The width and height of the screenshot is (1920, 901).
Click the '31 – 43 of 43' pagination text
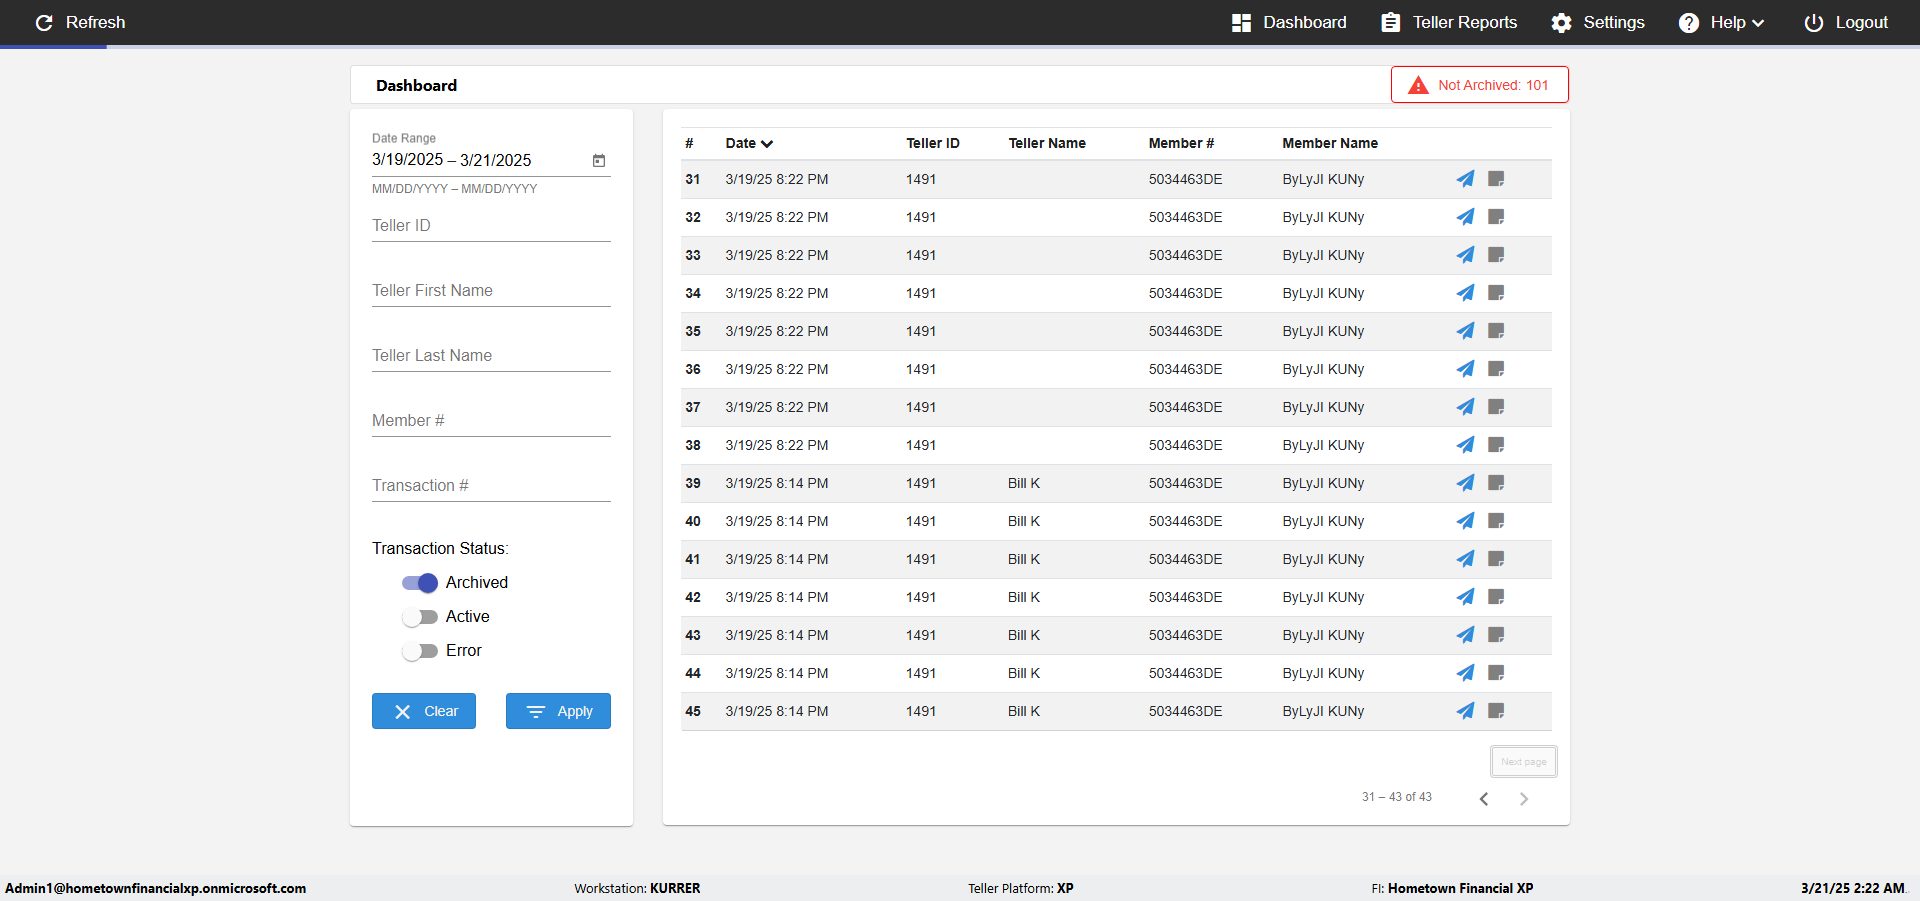tap(1397, 797)
